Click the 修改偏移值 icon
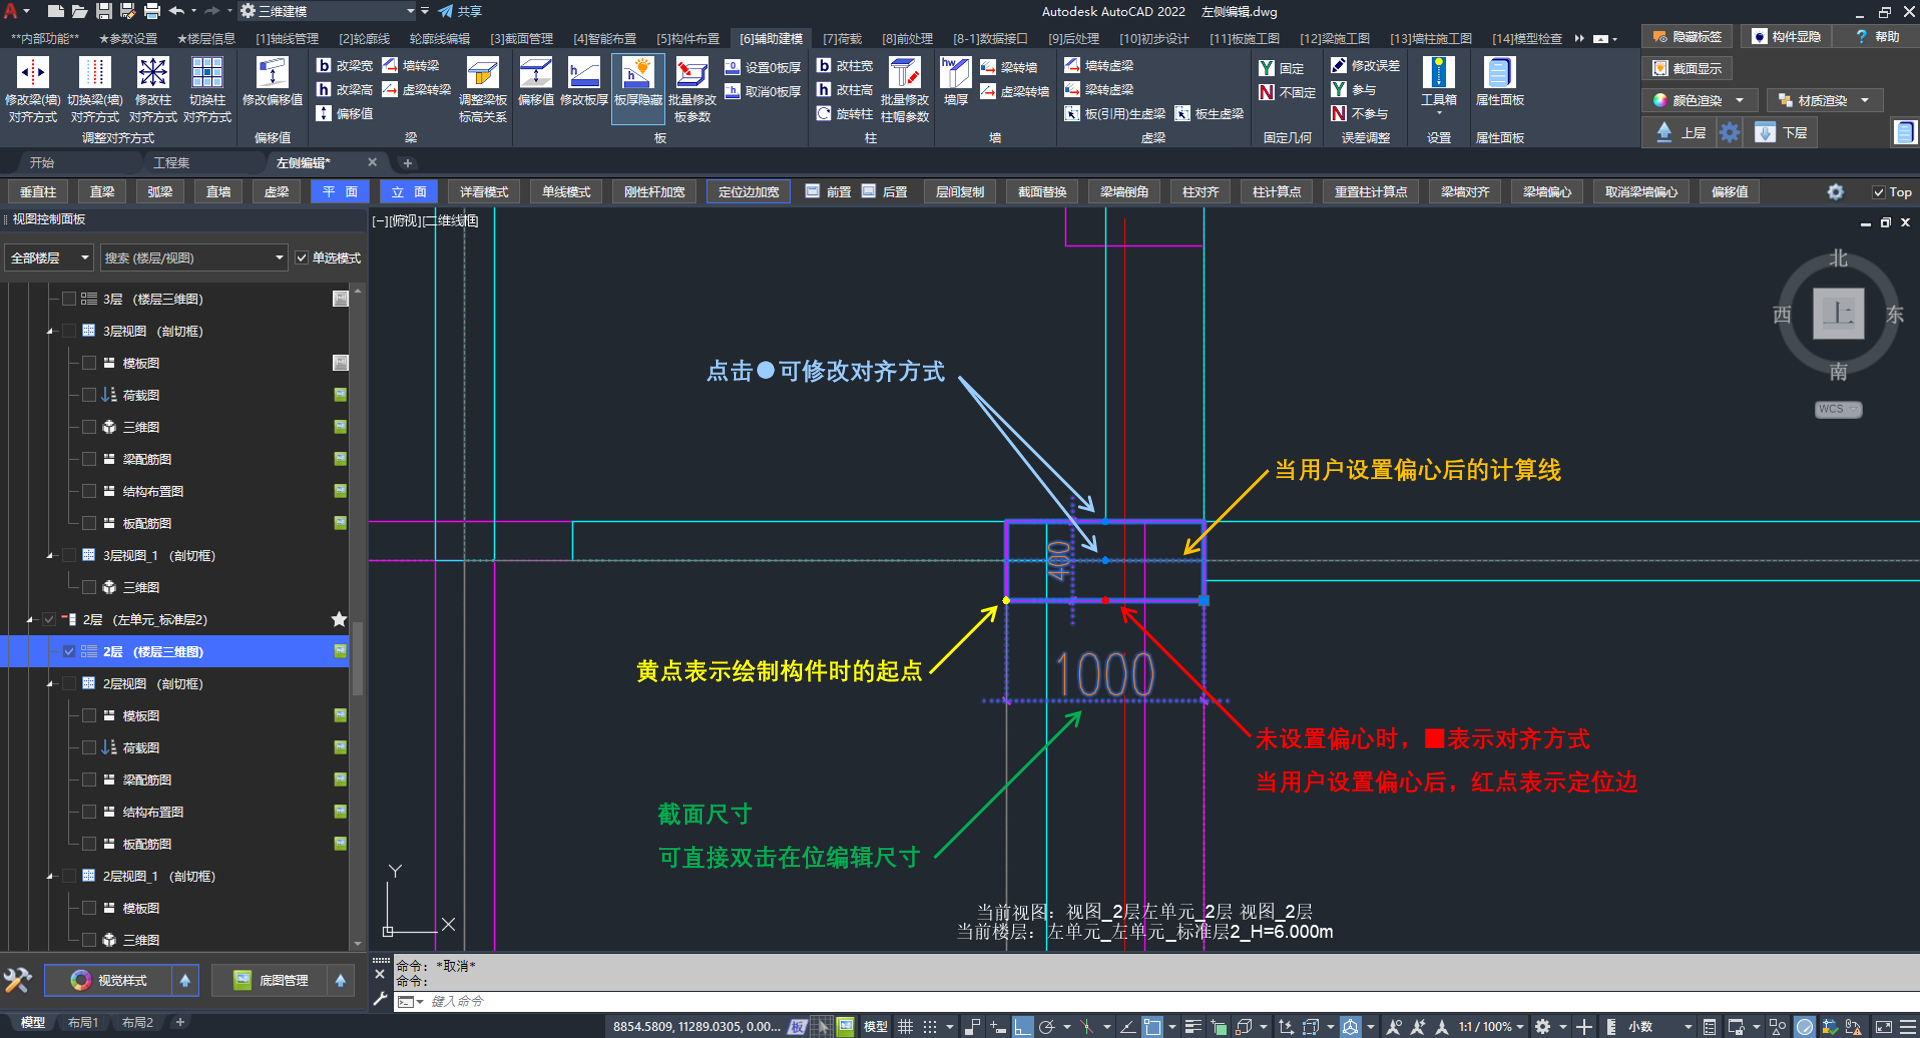1920x1038 pixels. pyautogui.click(x=272, y=74)
